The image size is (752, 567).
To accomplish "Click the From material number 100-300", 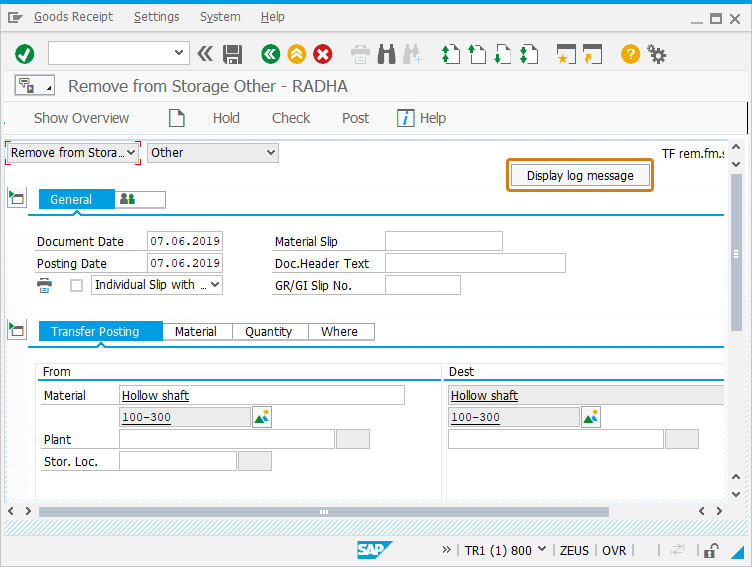I will click(185, 417).
